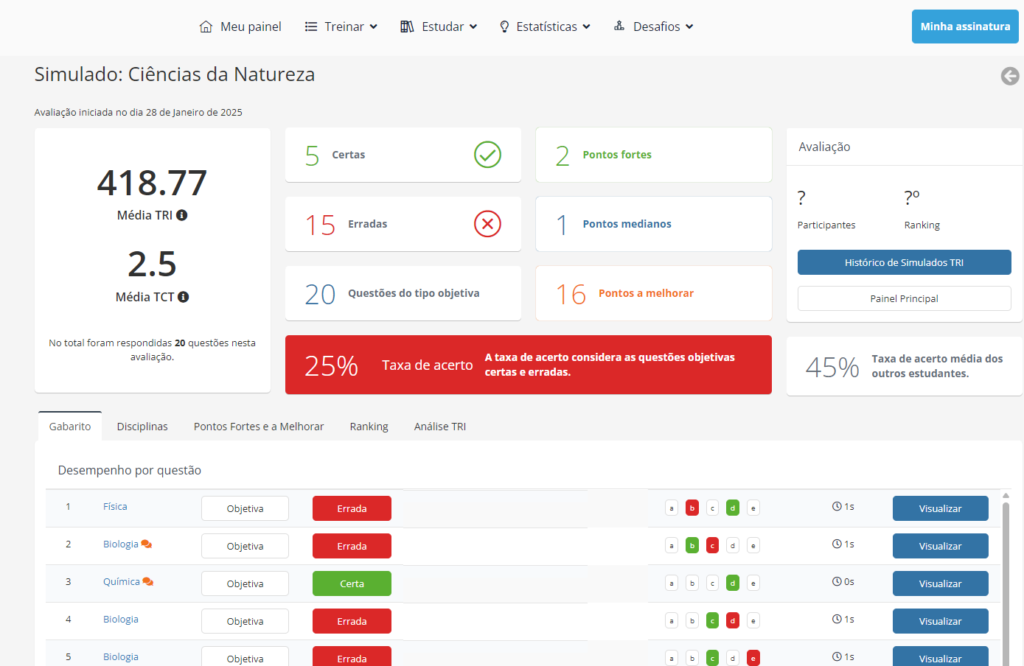
Task: Click the Pontos a melhorar card label
Action: pyautogui.click(x=646, y=293)
